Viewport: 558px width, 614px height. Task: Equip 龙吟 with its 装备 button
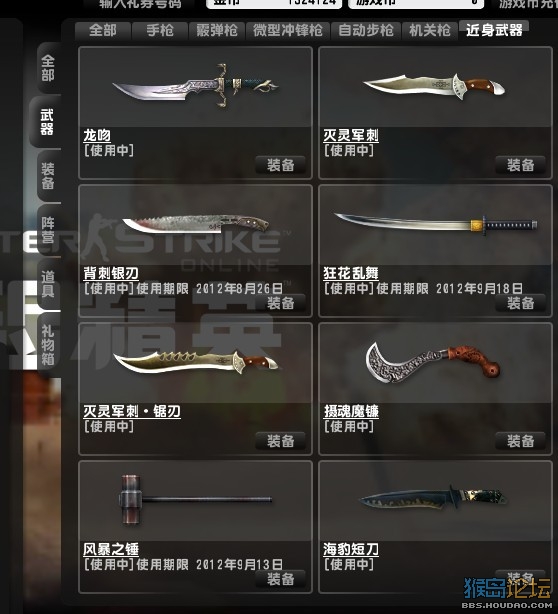pos(280,165)
